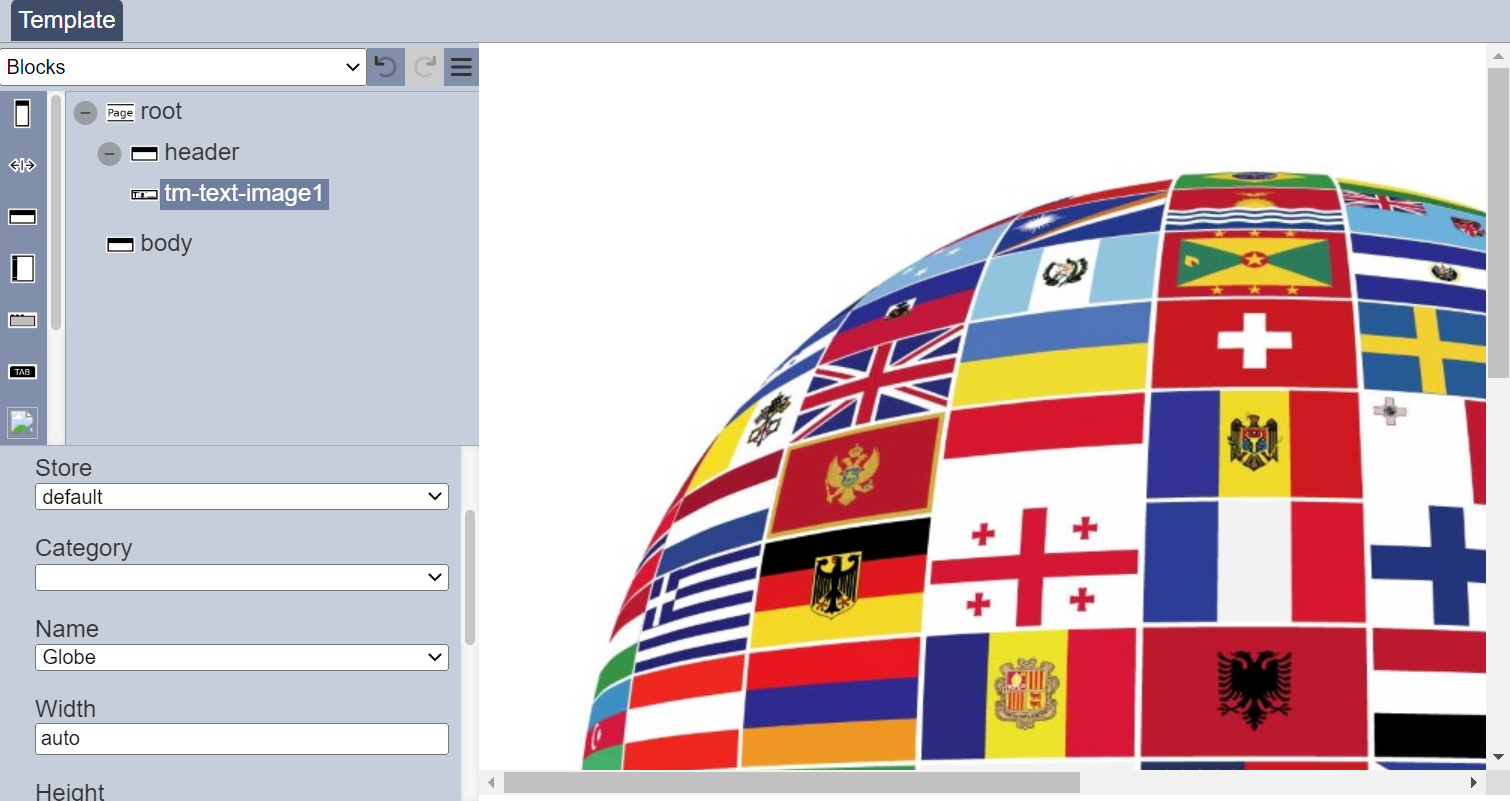
Task: Select the horizontal splitter block icon
Action: click(x=22, y=166)
